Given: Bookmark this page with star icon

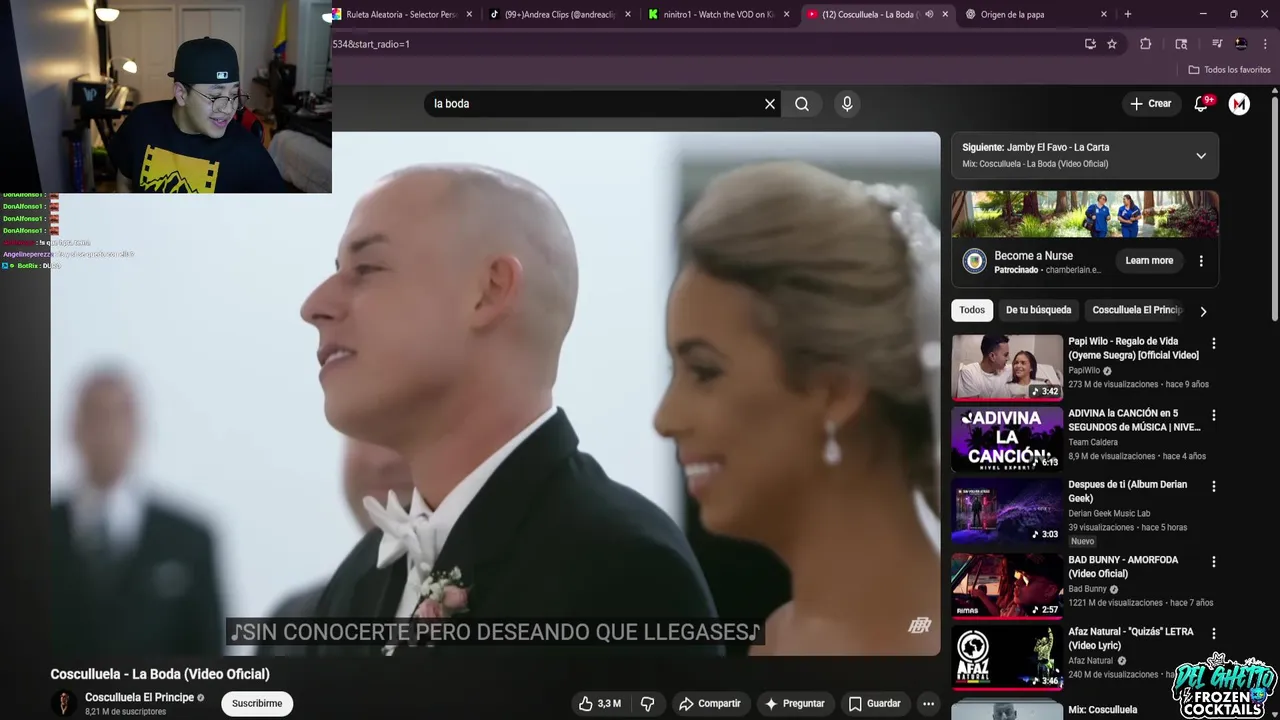Looking at the screenshot, I should click(1112, 44).
